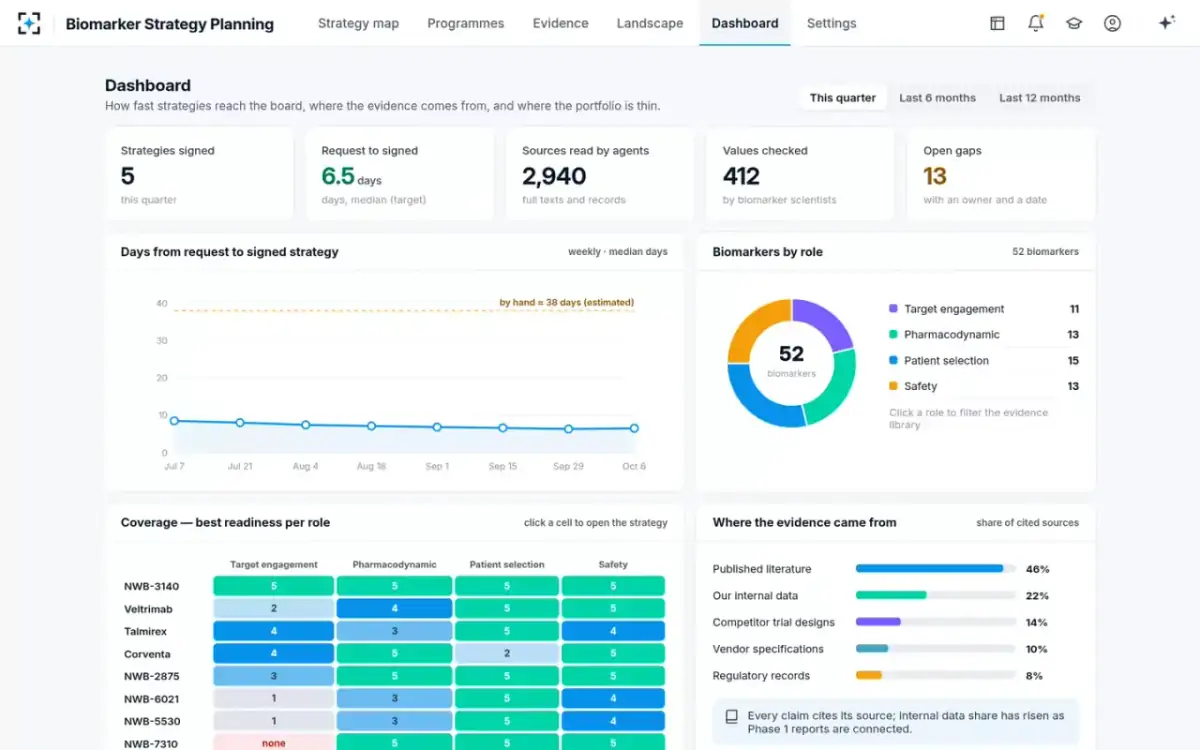This screenshot has height=750, width=1200.
Task: Click the Competitor trial designs progress bar
Action: (936, 622)
